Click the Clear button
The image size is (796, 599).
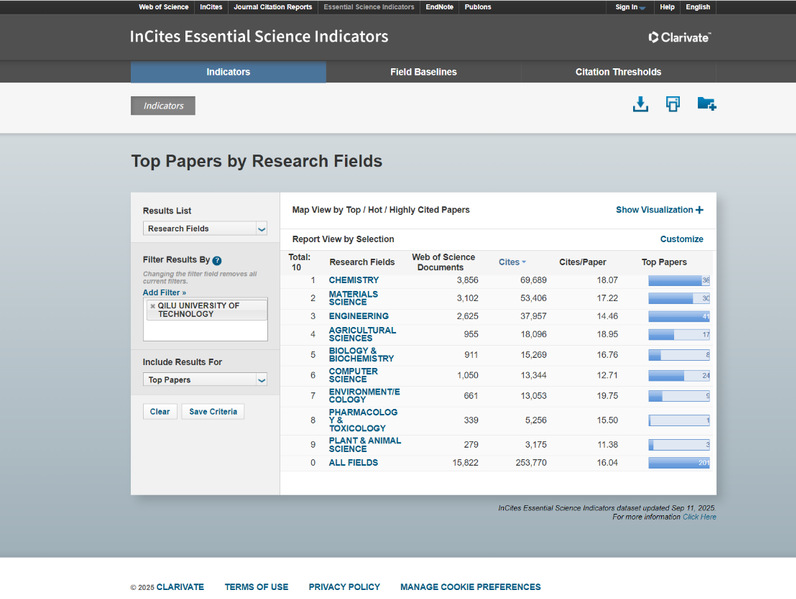coord(160,412)
